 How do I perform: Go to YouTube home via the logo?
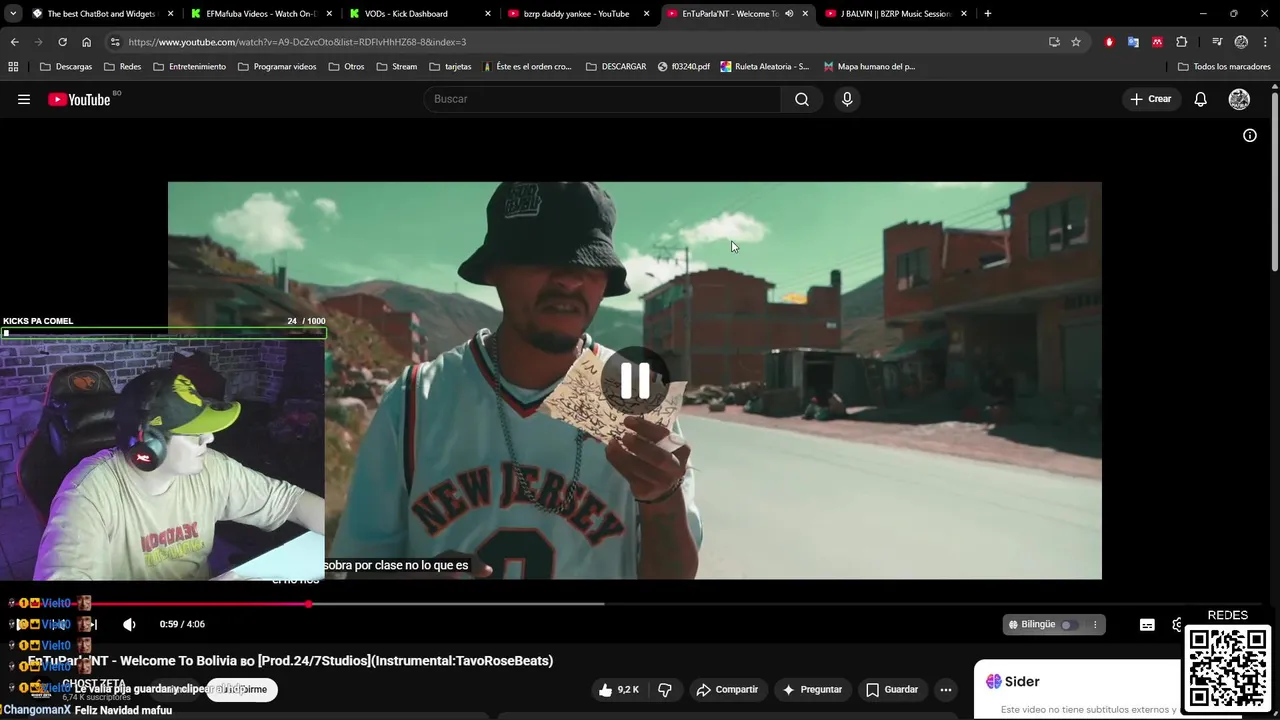[x=80, y=99]
